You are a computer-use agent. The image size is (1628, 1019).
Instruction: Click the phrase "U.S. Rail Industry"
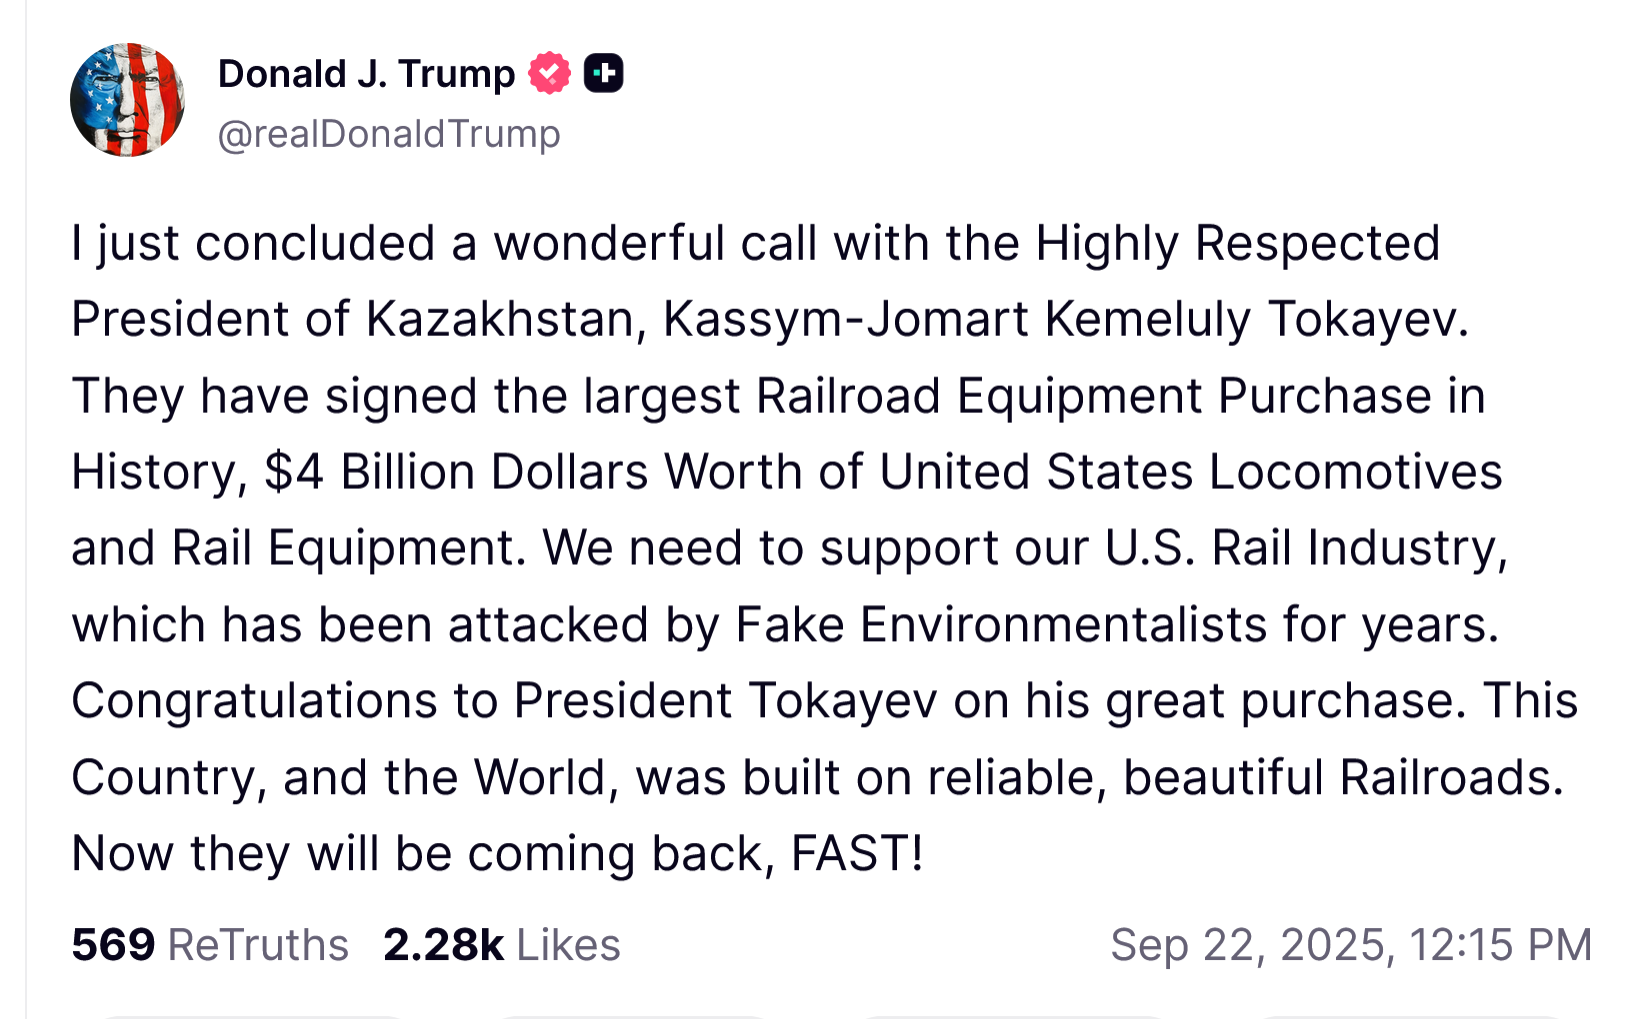(1305, 548)
